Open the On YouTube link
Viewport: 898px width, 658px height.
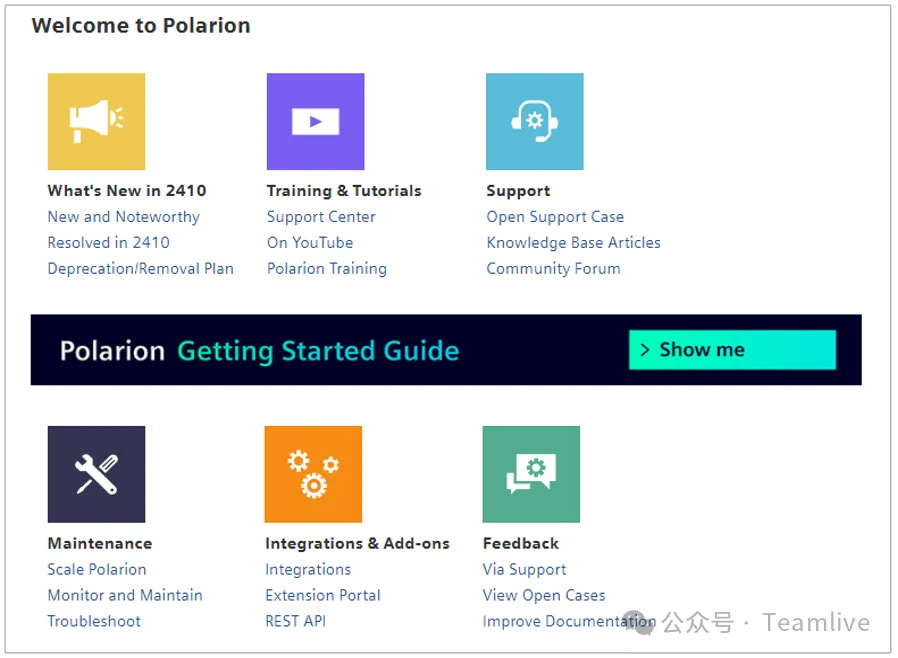[310, 243]
